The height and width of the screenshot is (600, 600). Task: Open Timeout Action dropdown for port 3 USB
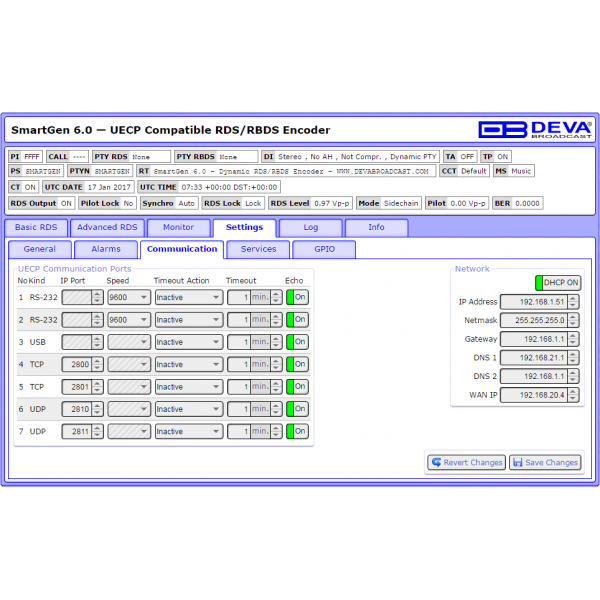tap(189, 342)
